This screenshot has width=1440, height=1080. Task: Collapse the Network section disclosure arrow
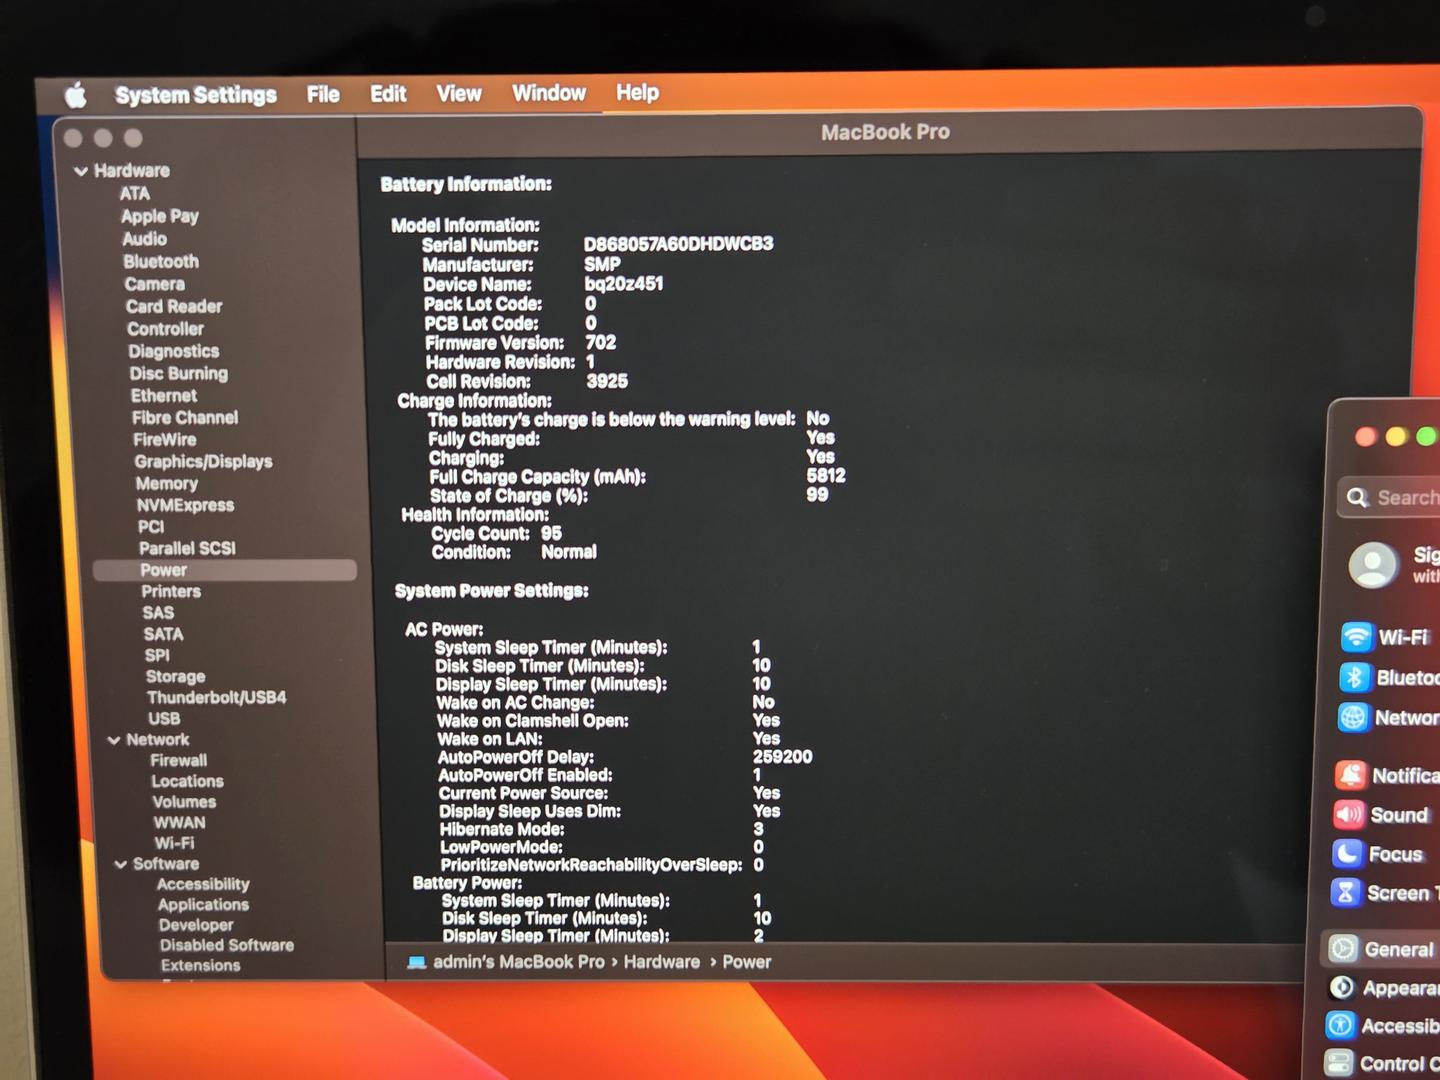[114, 740]
